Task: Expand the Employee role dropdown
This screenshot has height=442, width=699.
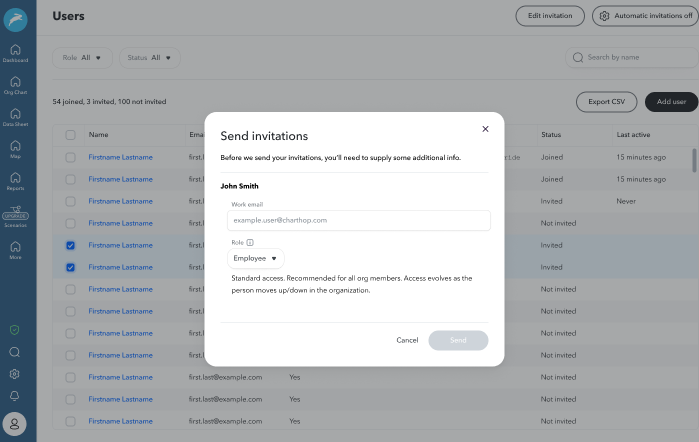Action: pyautogui.click(x=256, y=258)
